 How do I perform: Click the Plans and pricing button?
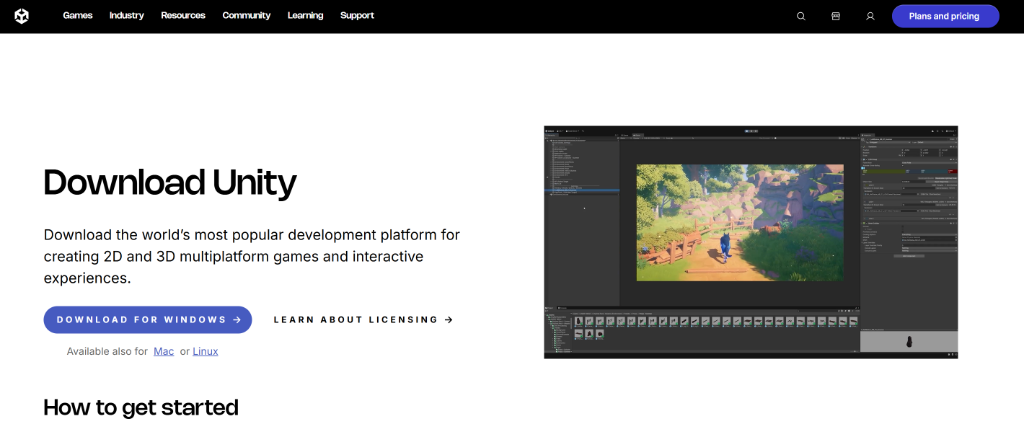click(945, 16)
